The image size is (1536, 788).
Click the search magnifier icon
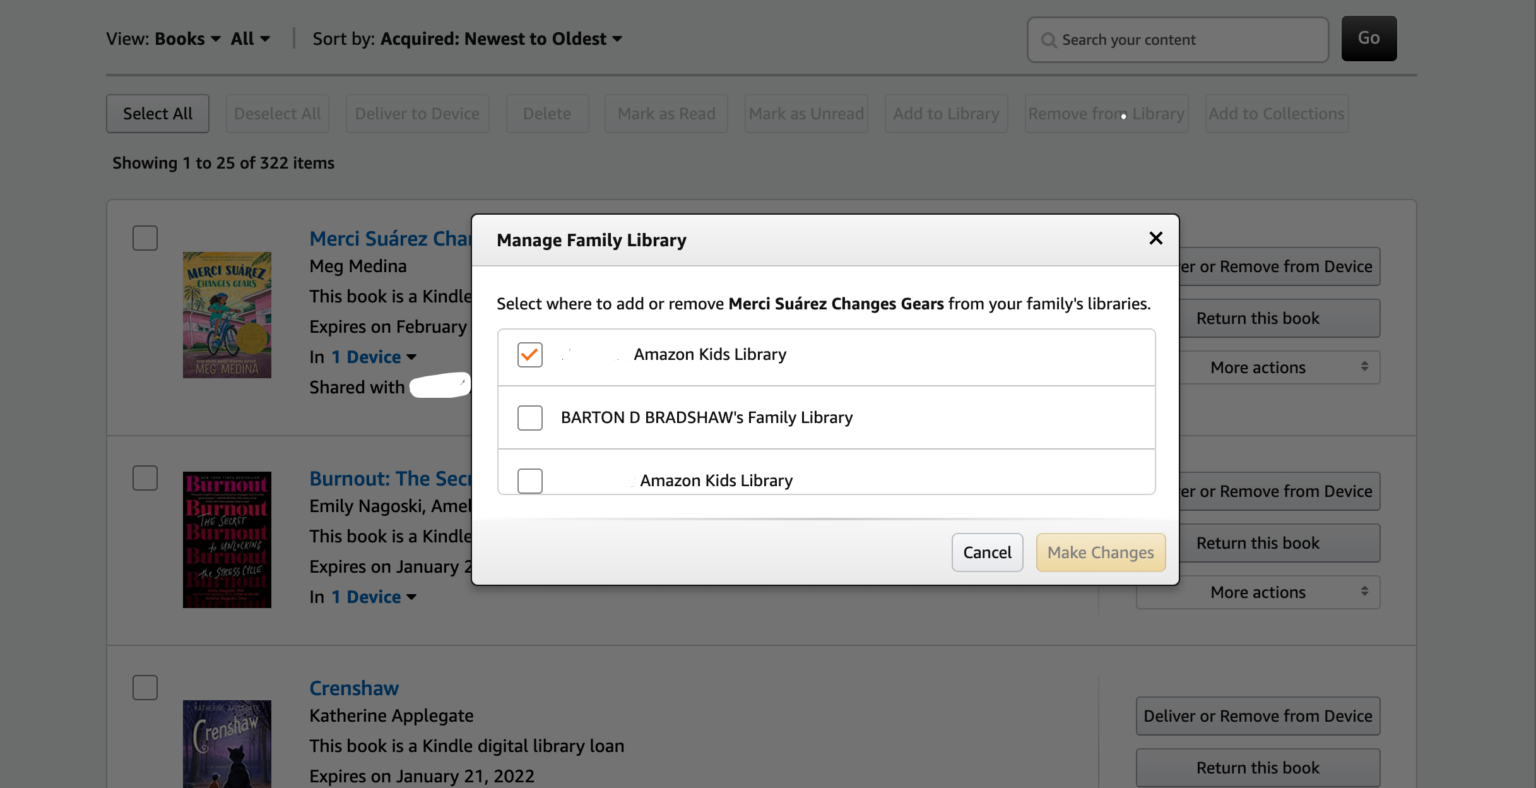(x=1048, y=40)
